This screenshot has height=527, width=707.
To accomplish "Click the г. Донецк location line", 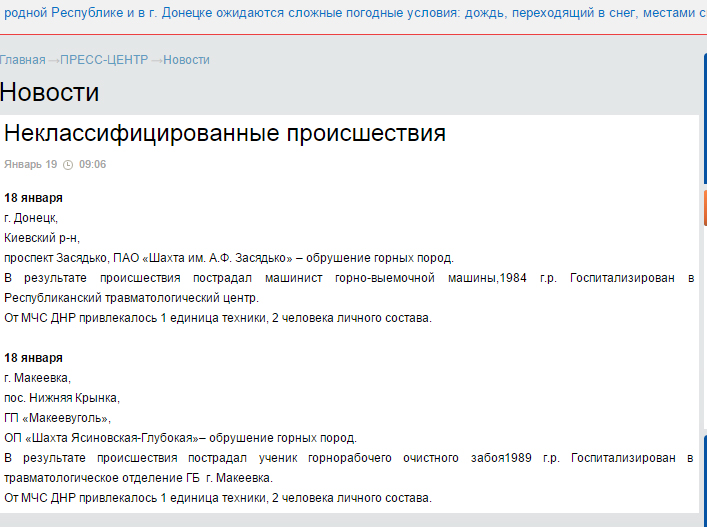I will 31,218.
